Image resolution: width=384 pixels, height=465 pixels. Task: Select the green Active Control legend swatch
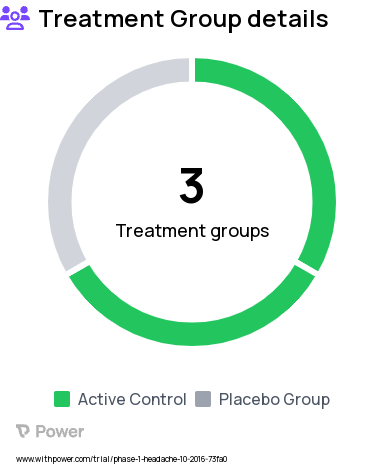click(62, 399)
